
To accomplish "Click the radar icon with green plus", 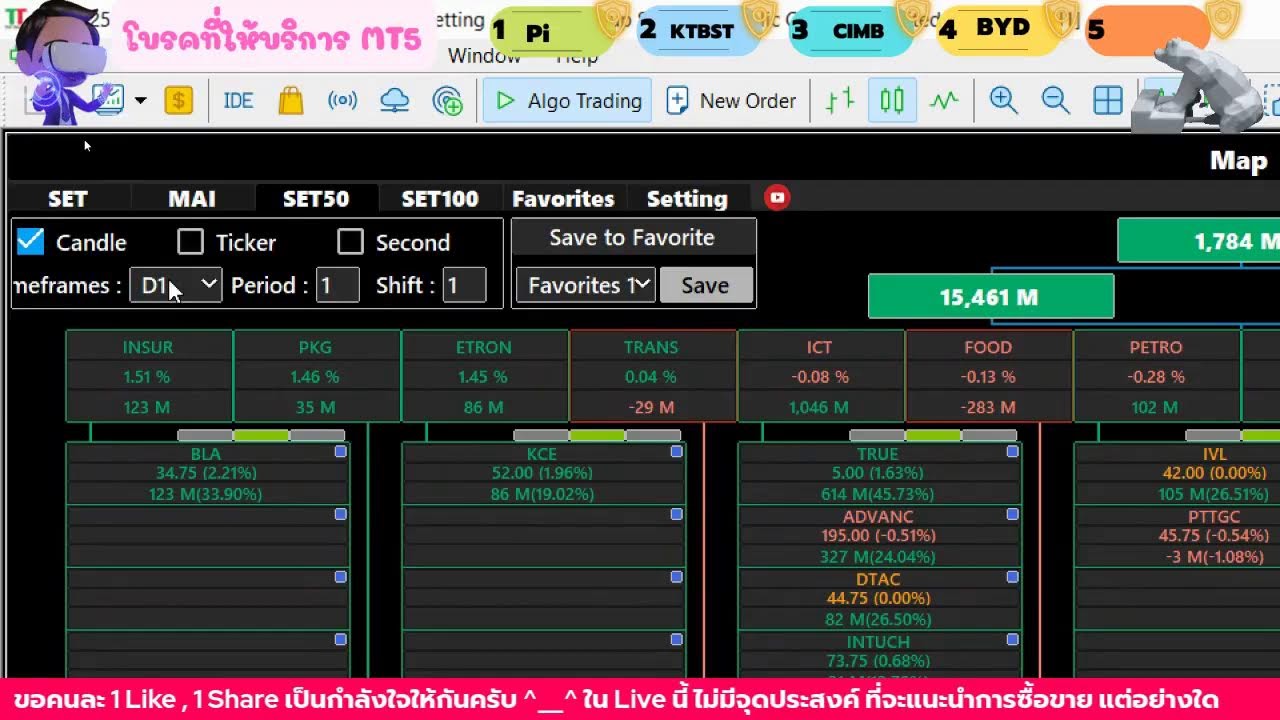I will [447, 100].
